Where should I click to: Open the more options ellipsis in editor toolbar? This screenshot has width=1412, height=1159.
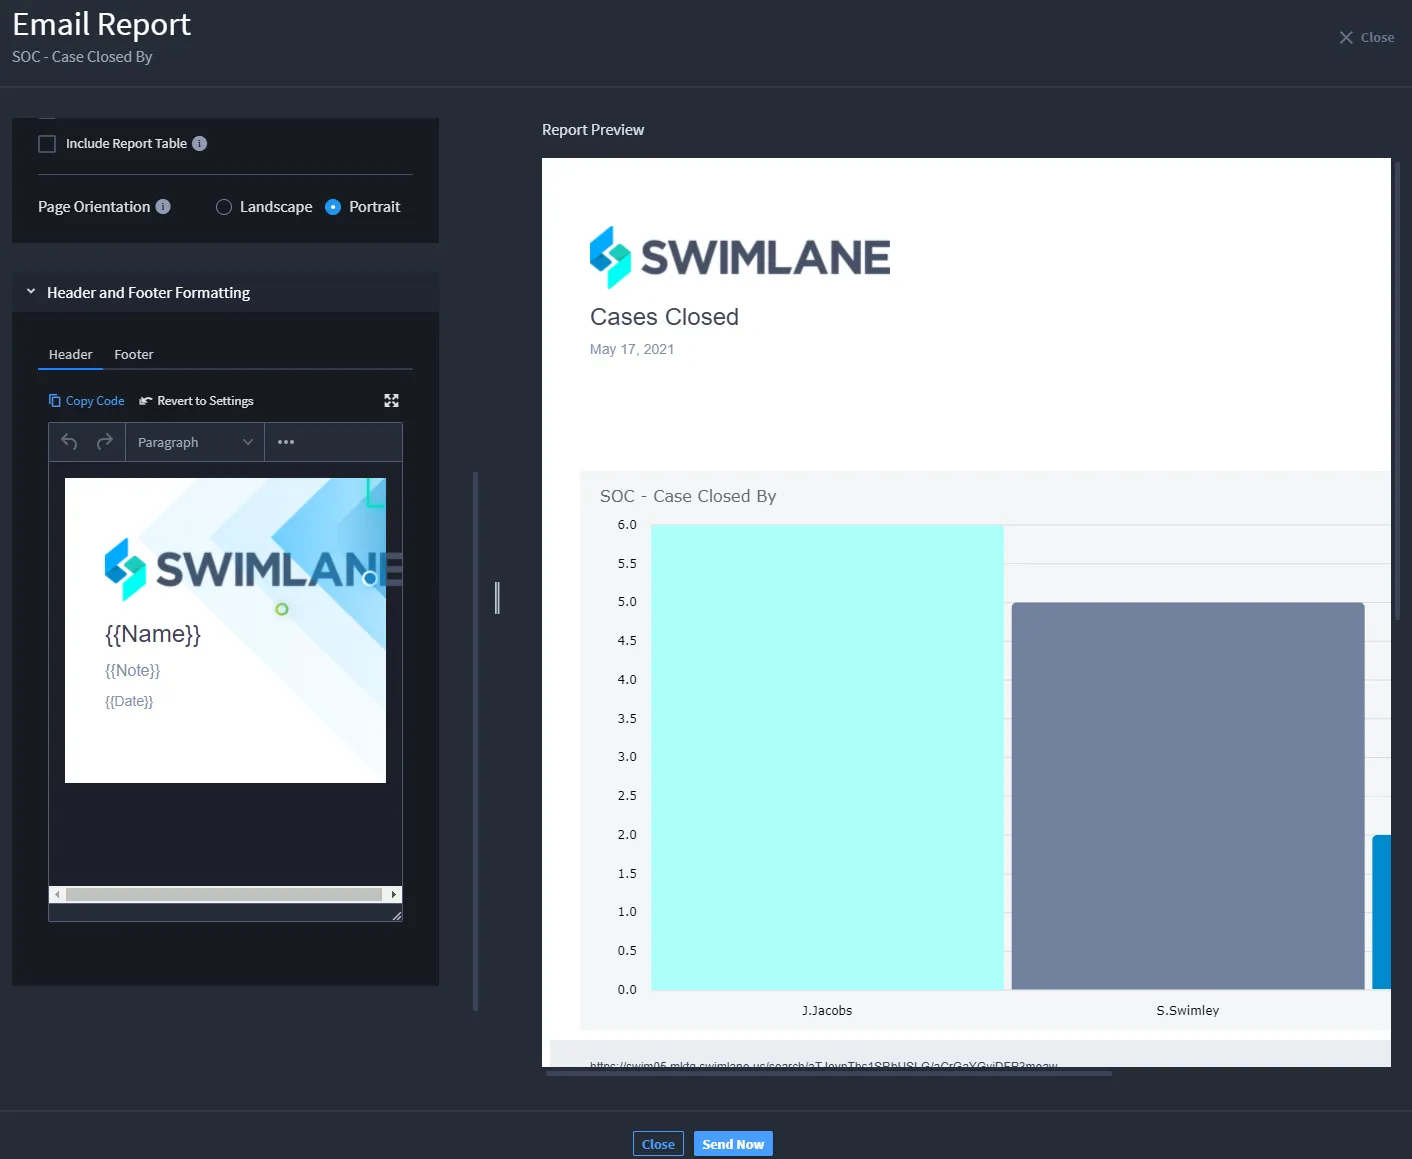click(x=286, y=442)
